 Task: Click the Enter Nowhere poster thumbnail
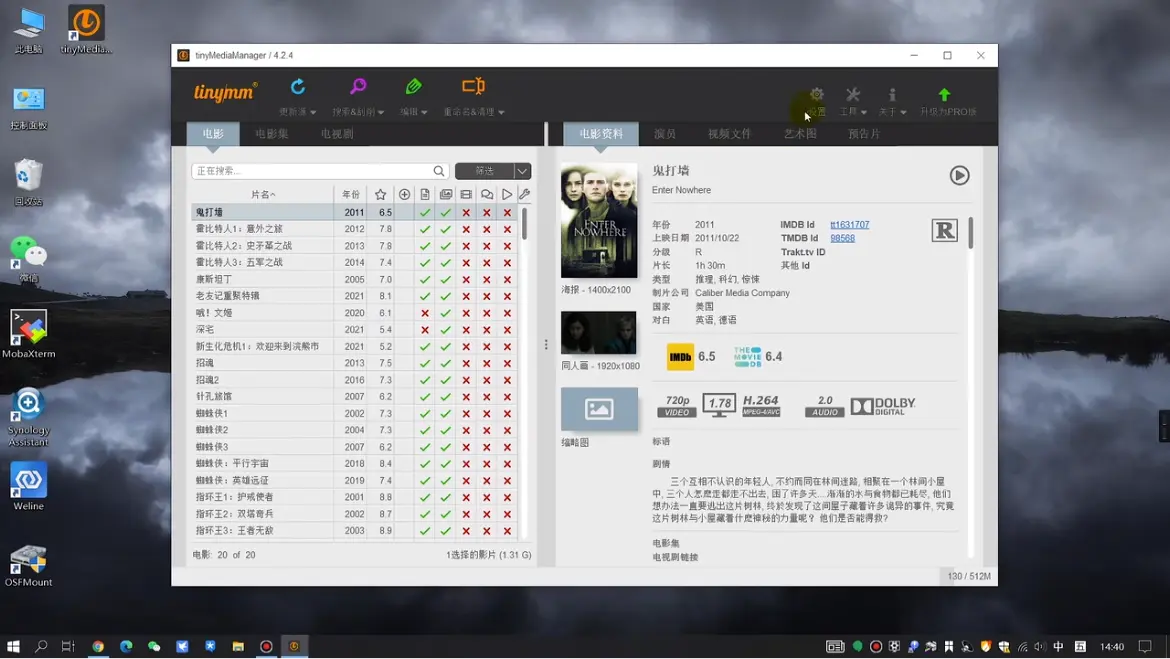pos(599,221)
